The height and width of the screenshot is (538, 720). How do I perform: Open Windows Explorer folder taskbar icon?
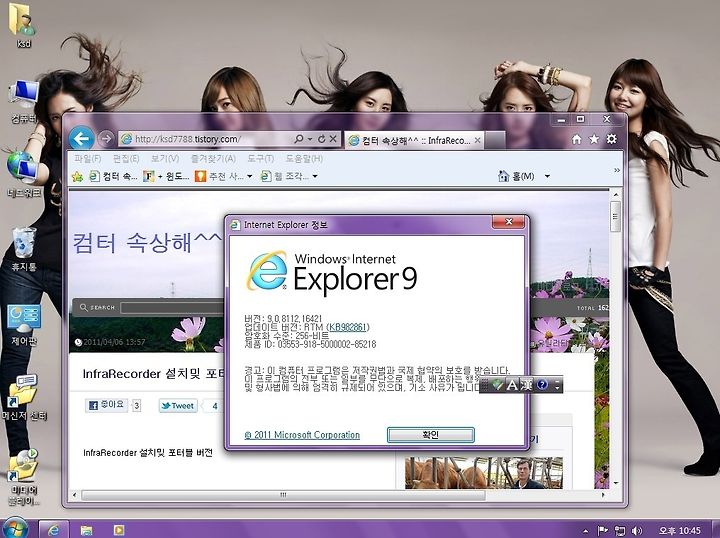86,530
